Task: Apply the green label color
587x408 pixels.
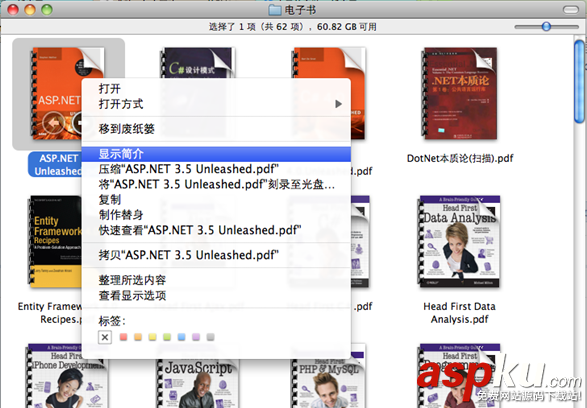Action: coord(167,337)
